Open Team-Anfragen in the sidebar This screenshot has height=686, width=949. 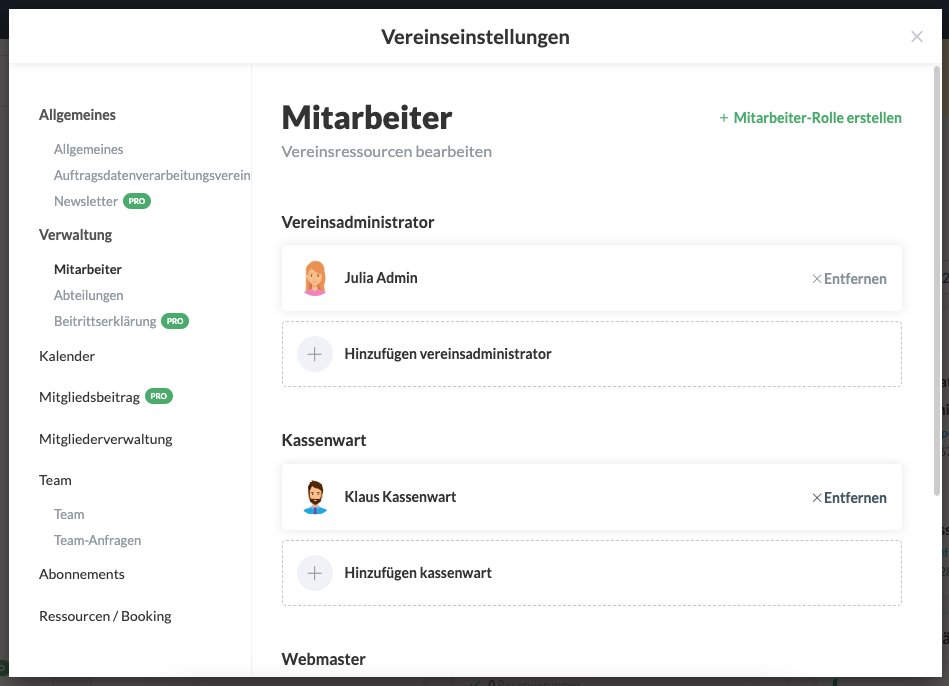(x=98, y=540)
